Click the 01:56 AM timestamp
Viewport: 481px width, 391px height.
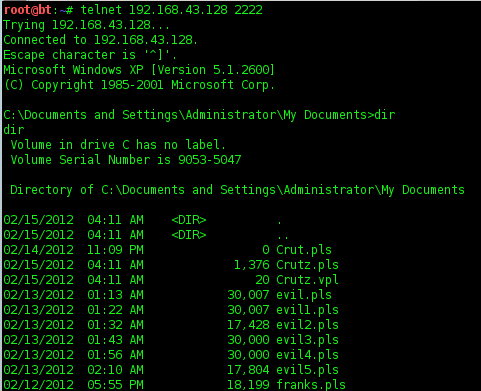[115, 355]
